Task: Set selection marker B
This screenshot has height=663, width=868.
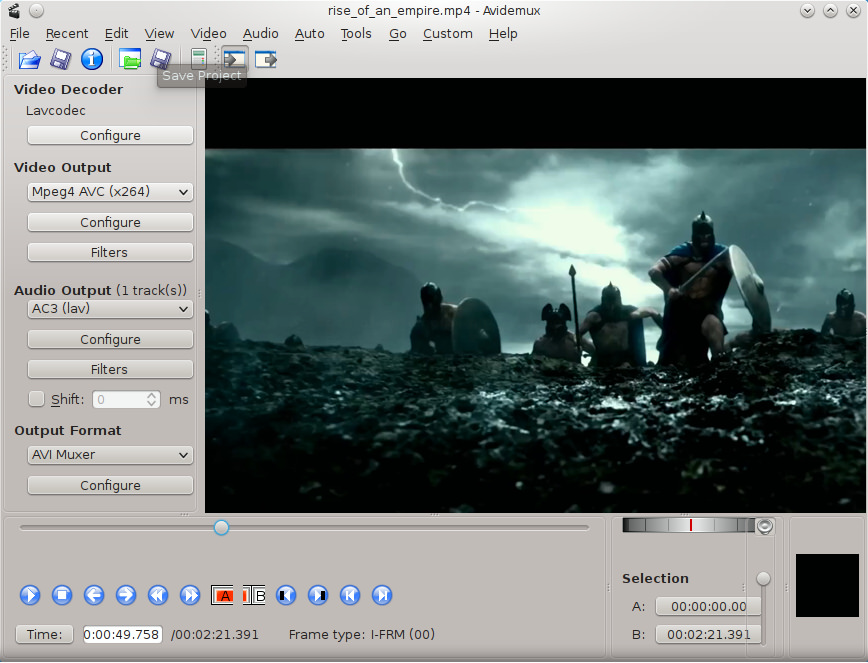Action: [254, 595]
